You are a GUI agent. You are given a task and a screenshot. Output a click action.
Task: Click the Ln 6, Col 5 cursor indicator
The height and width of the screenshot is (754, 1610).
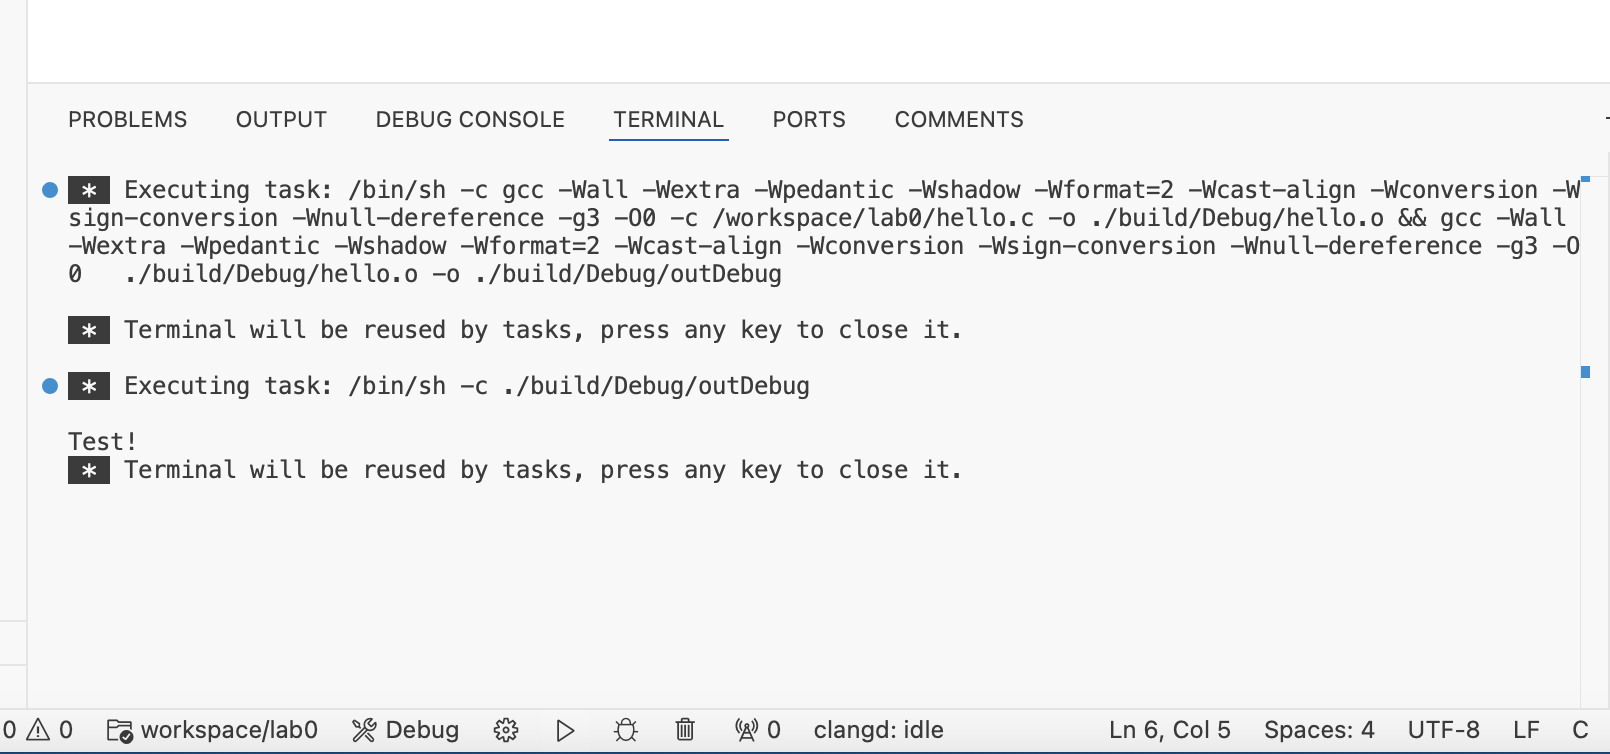[1169, 730]
